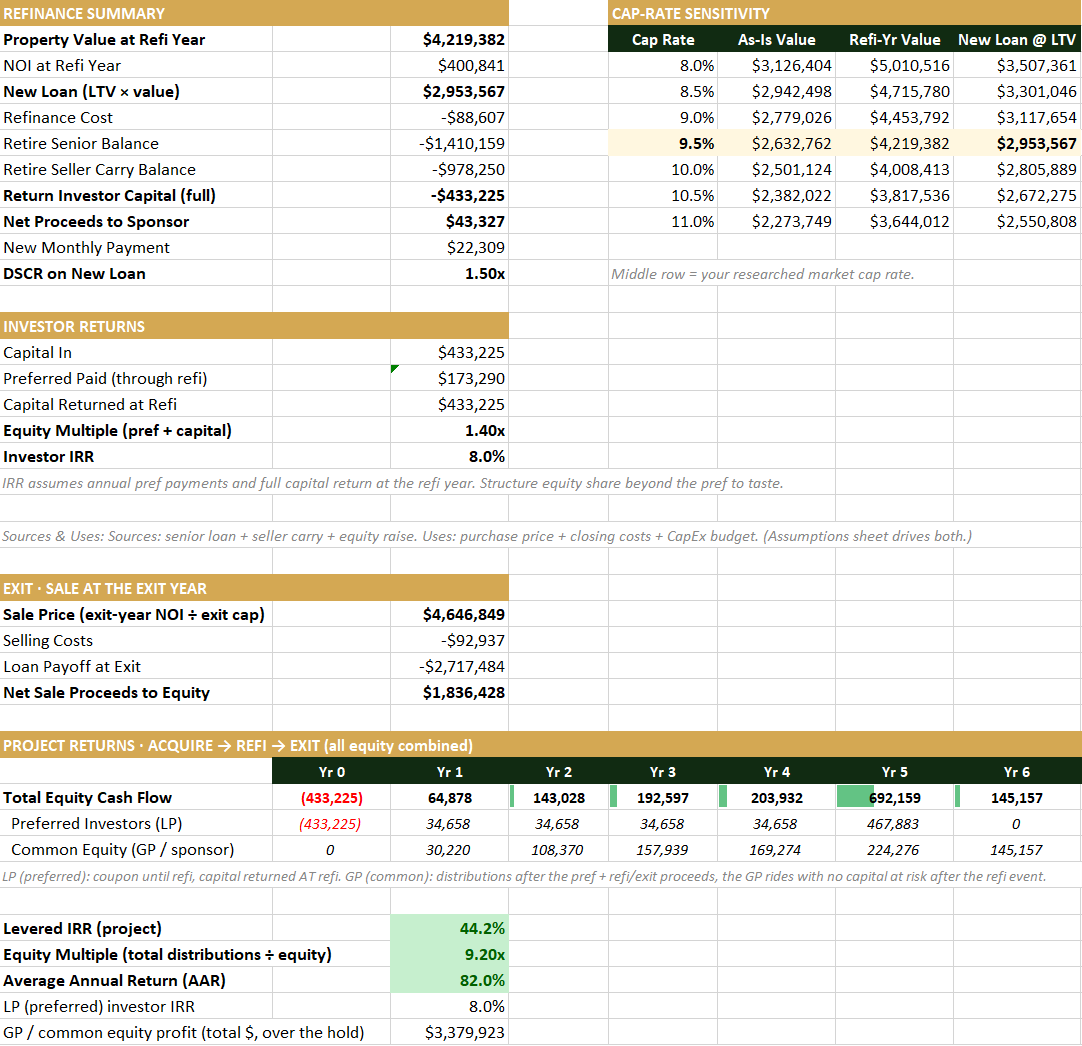Select Yr 5 cash flow cell 692,159 with data bar

point(894,798)
